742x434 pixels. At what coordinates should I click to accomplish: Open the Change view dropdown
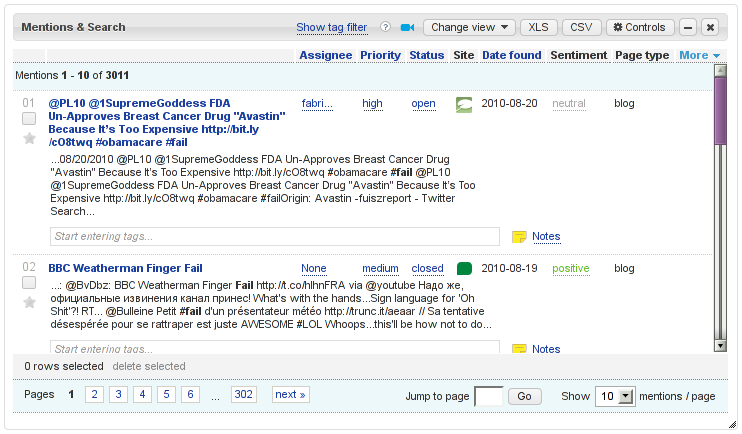[469, 27]
